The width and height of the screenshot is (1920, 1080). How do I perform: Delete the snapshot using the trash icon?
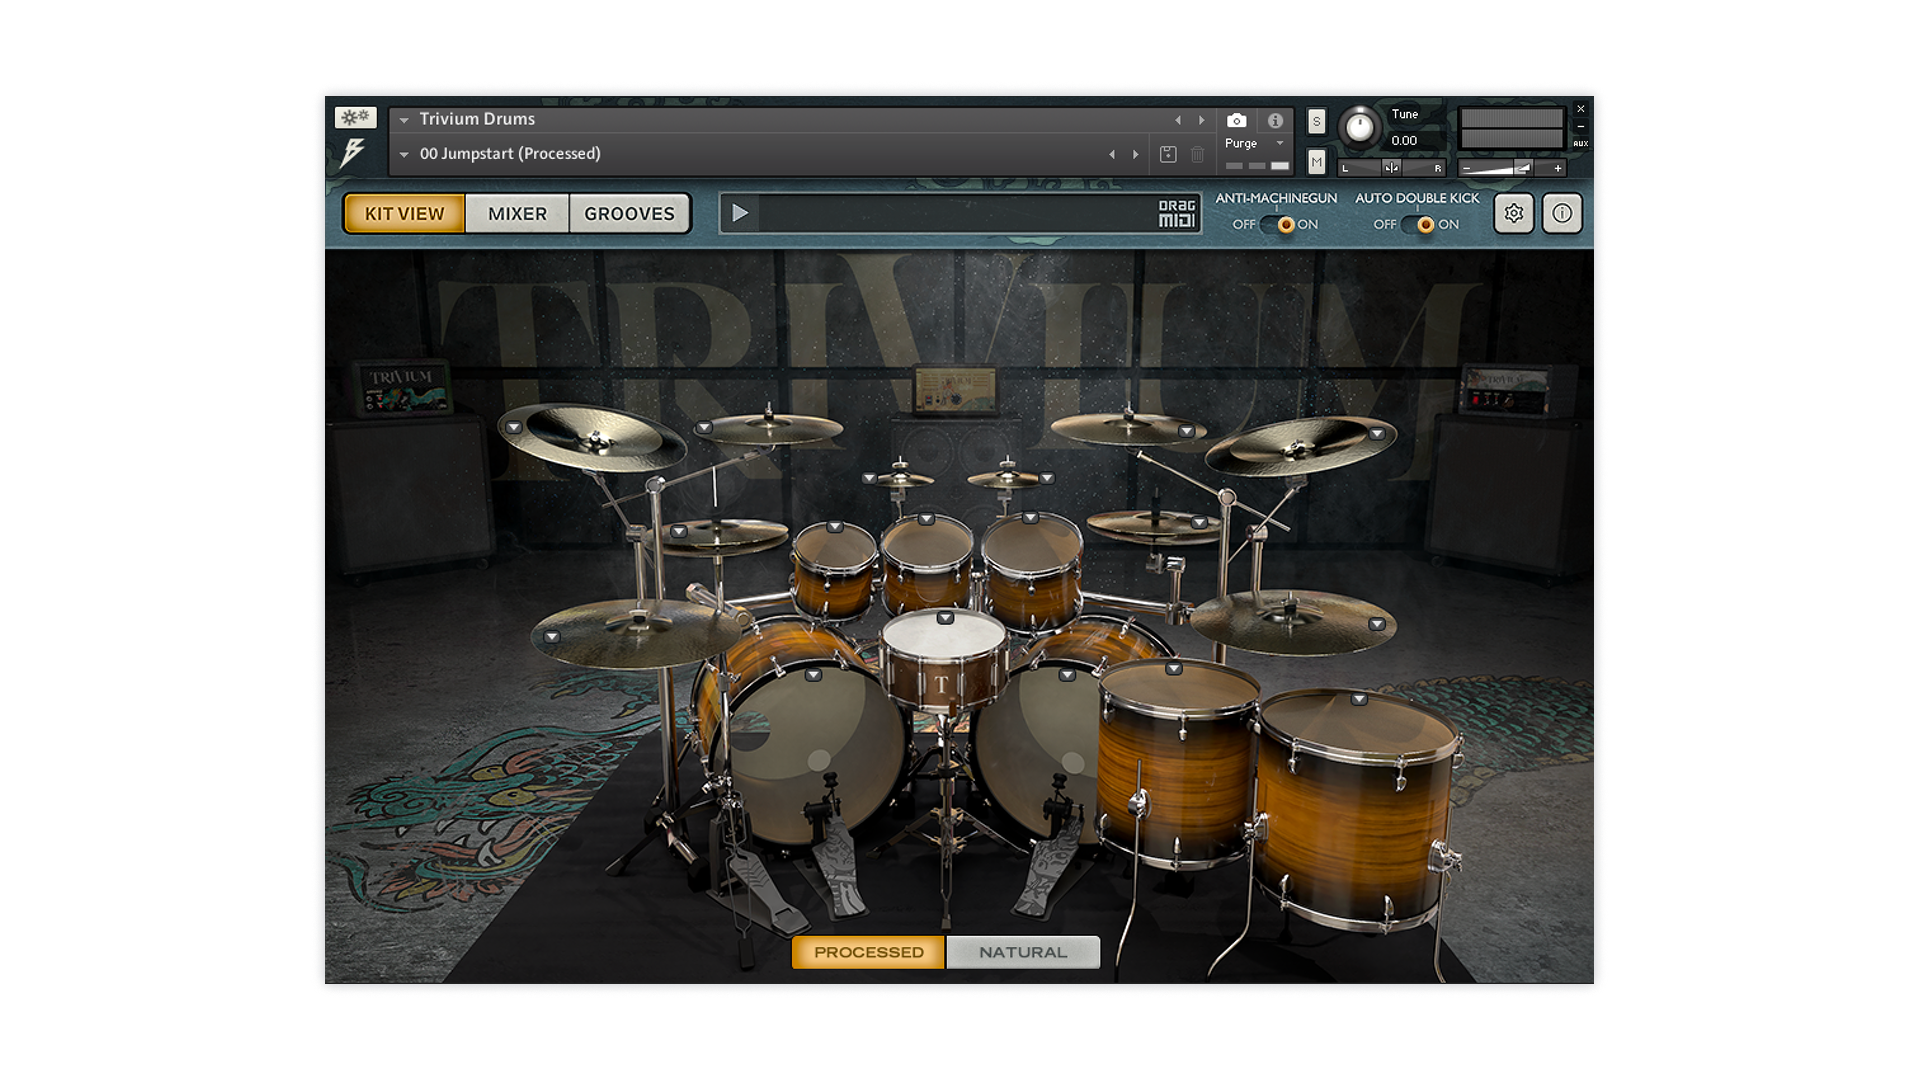[1197, 154]
